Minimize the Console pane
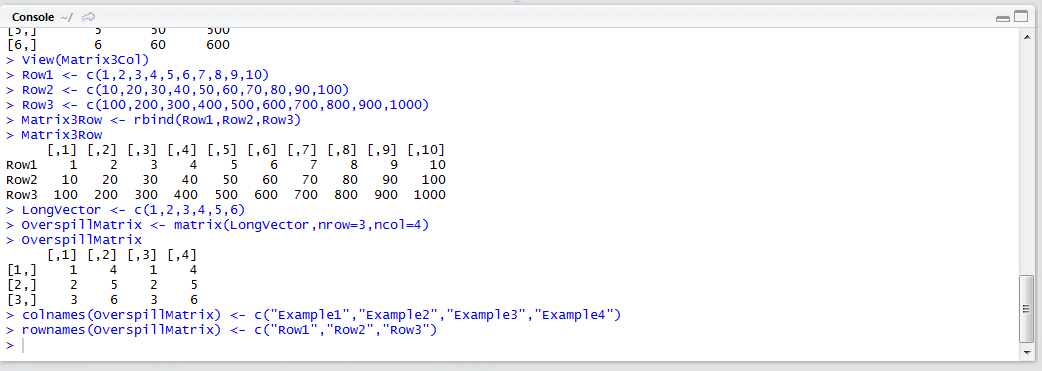 coord(1003,18)
